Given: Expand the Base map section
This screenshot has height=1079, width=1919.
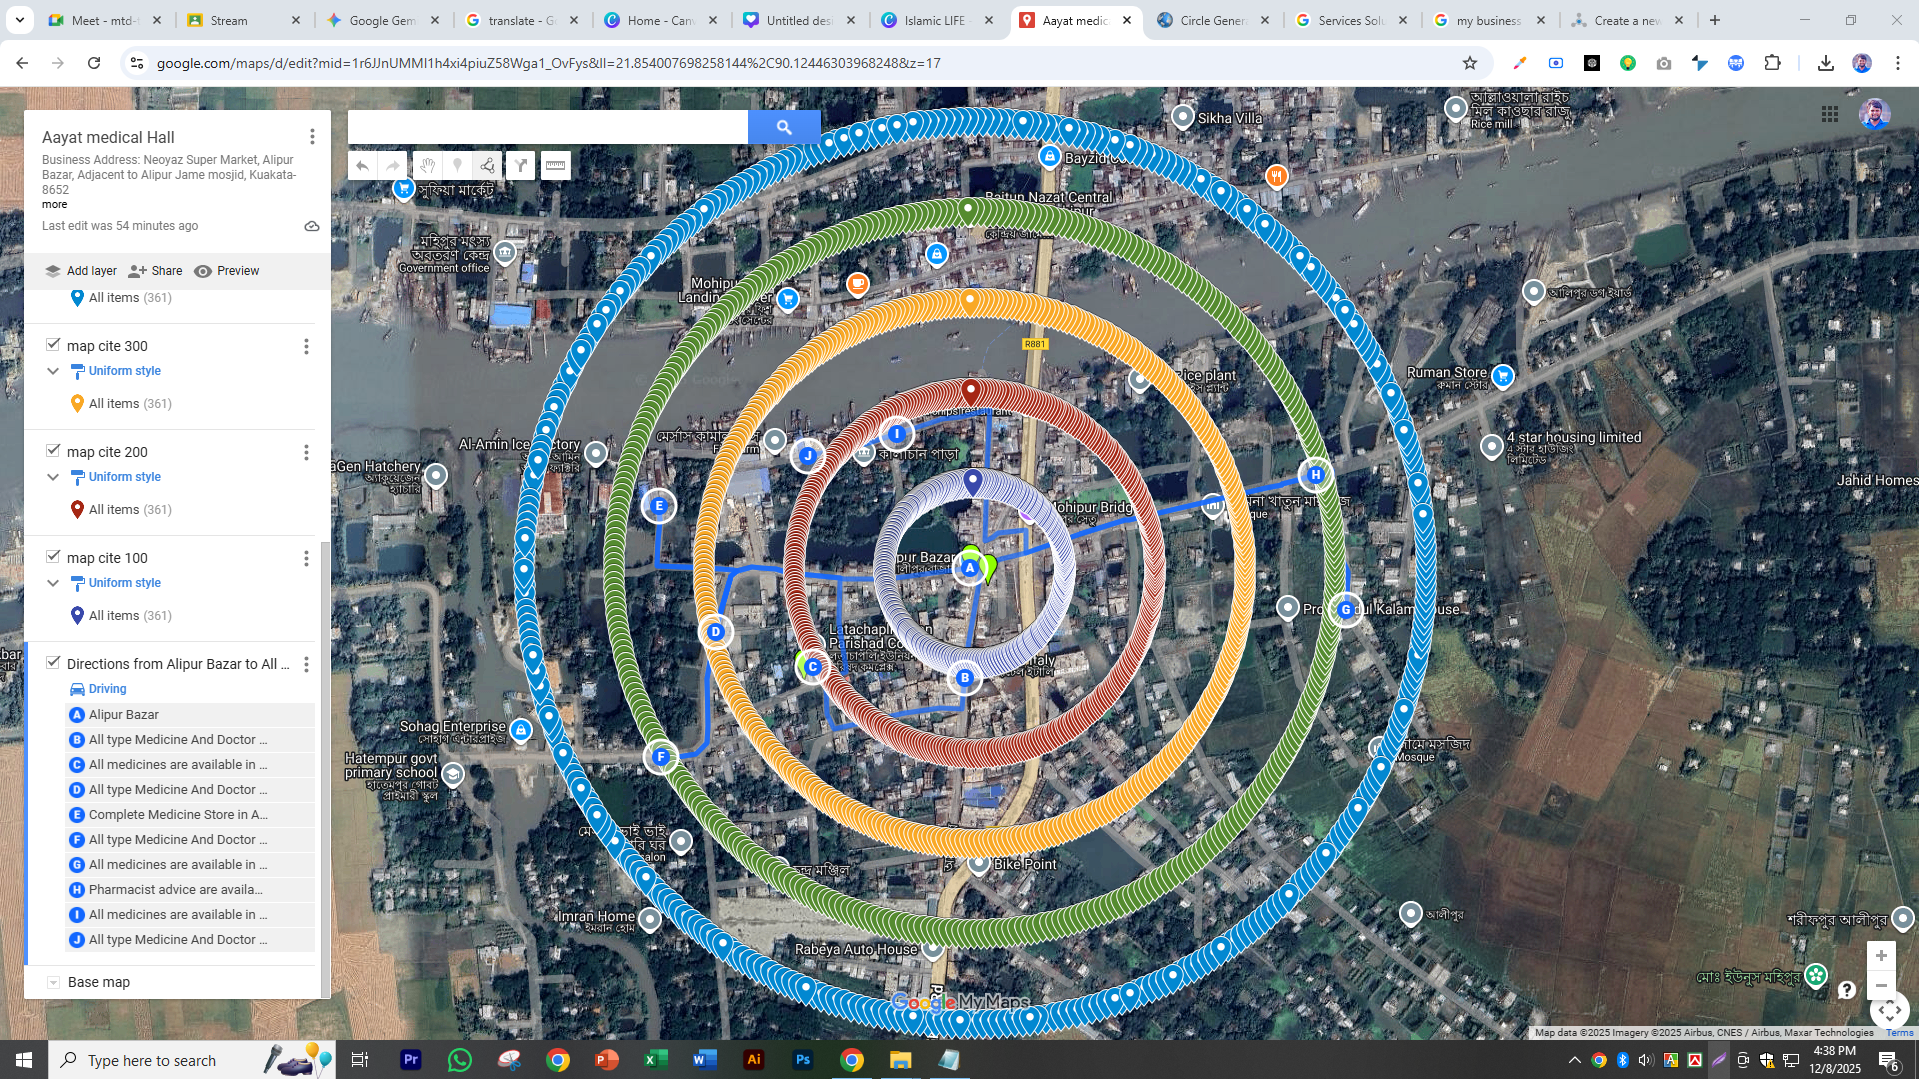Looking at the screenshot, I should (x=53, y=981).
